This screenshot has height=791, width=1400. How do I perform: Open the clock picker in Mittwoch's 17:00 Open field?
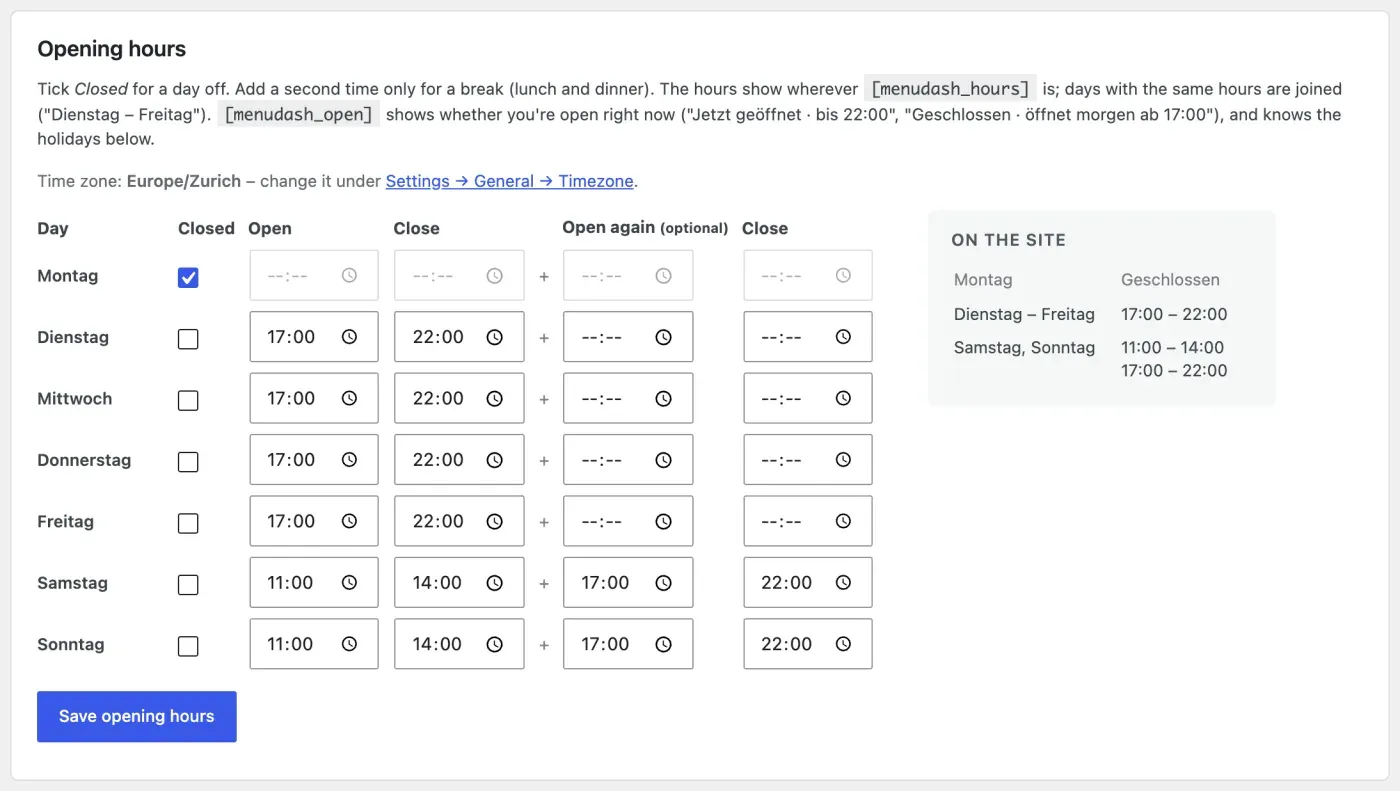349,398
